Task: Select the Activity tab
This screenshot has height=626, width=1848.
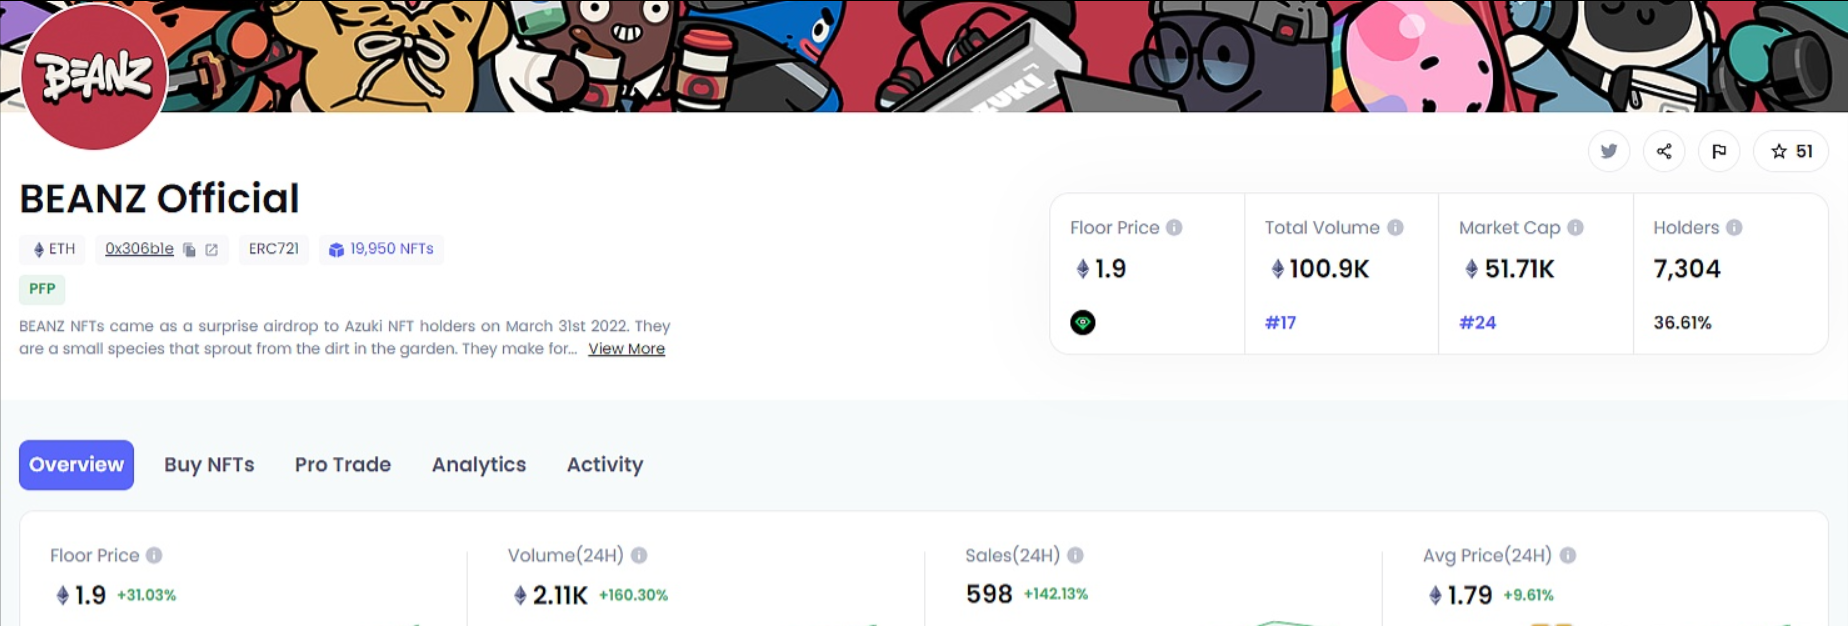Action: click(604, 465)
